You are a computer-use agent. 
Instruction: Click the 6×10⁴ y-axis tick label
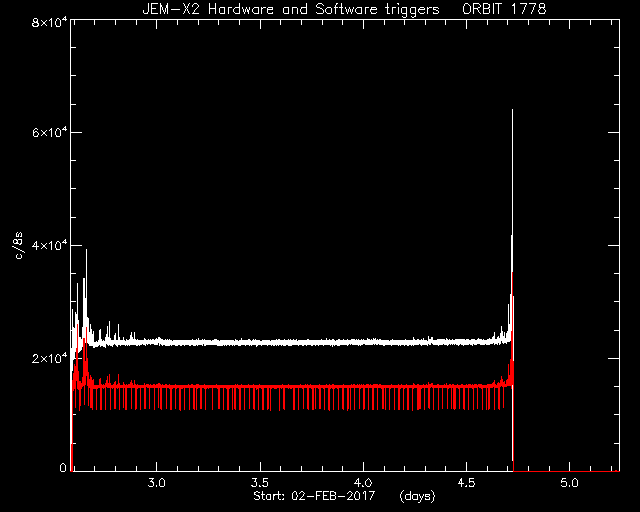[49, 132]
